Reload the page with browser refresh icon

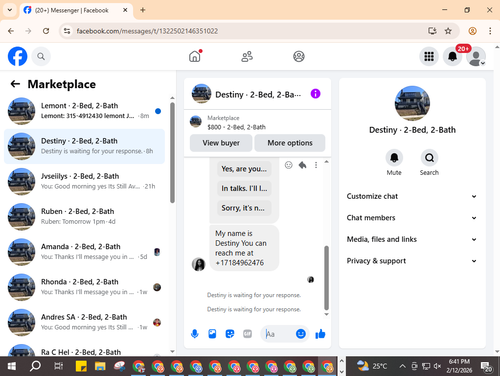pyautogui.click(x=46, y=31)
